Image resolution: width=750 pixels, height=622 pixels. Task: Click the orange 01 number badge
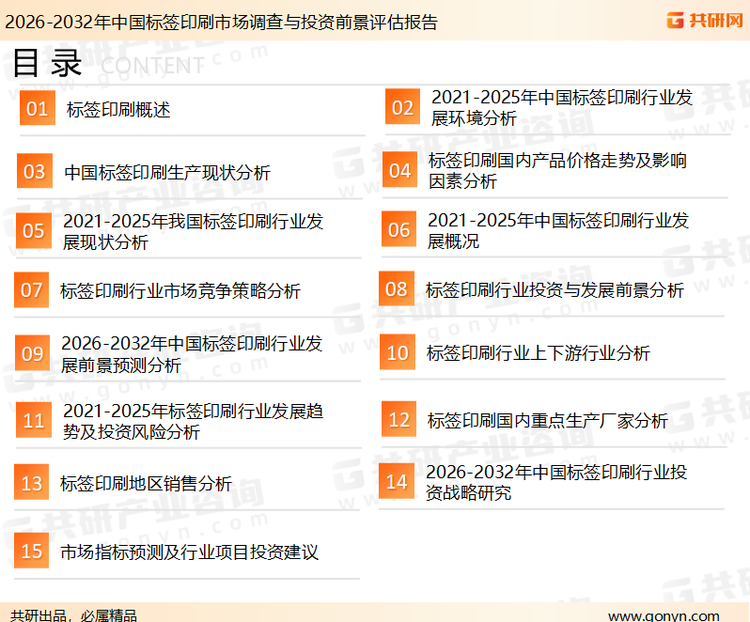pos(37,108)
